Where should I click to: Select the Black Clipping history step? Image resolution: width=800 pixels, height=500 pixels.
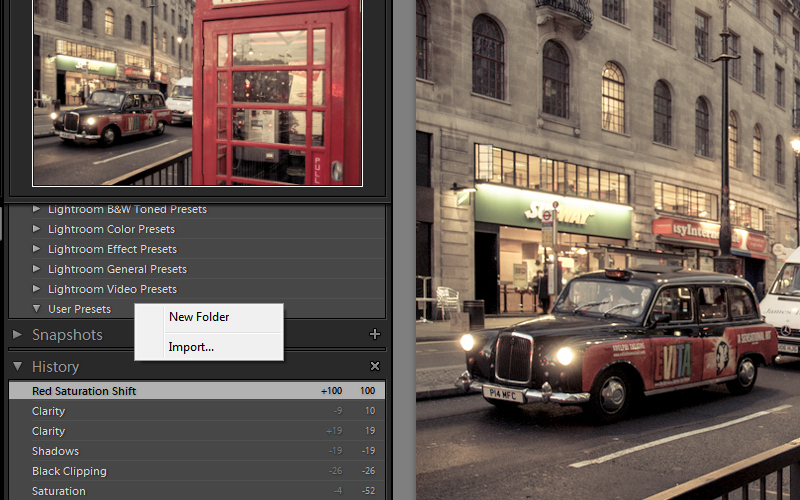click(x=69, y=471)
